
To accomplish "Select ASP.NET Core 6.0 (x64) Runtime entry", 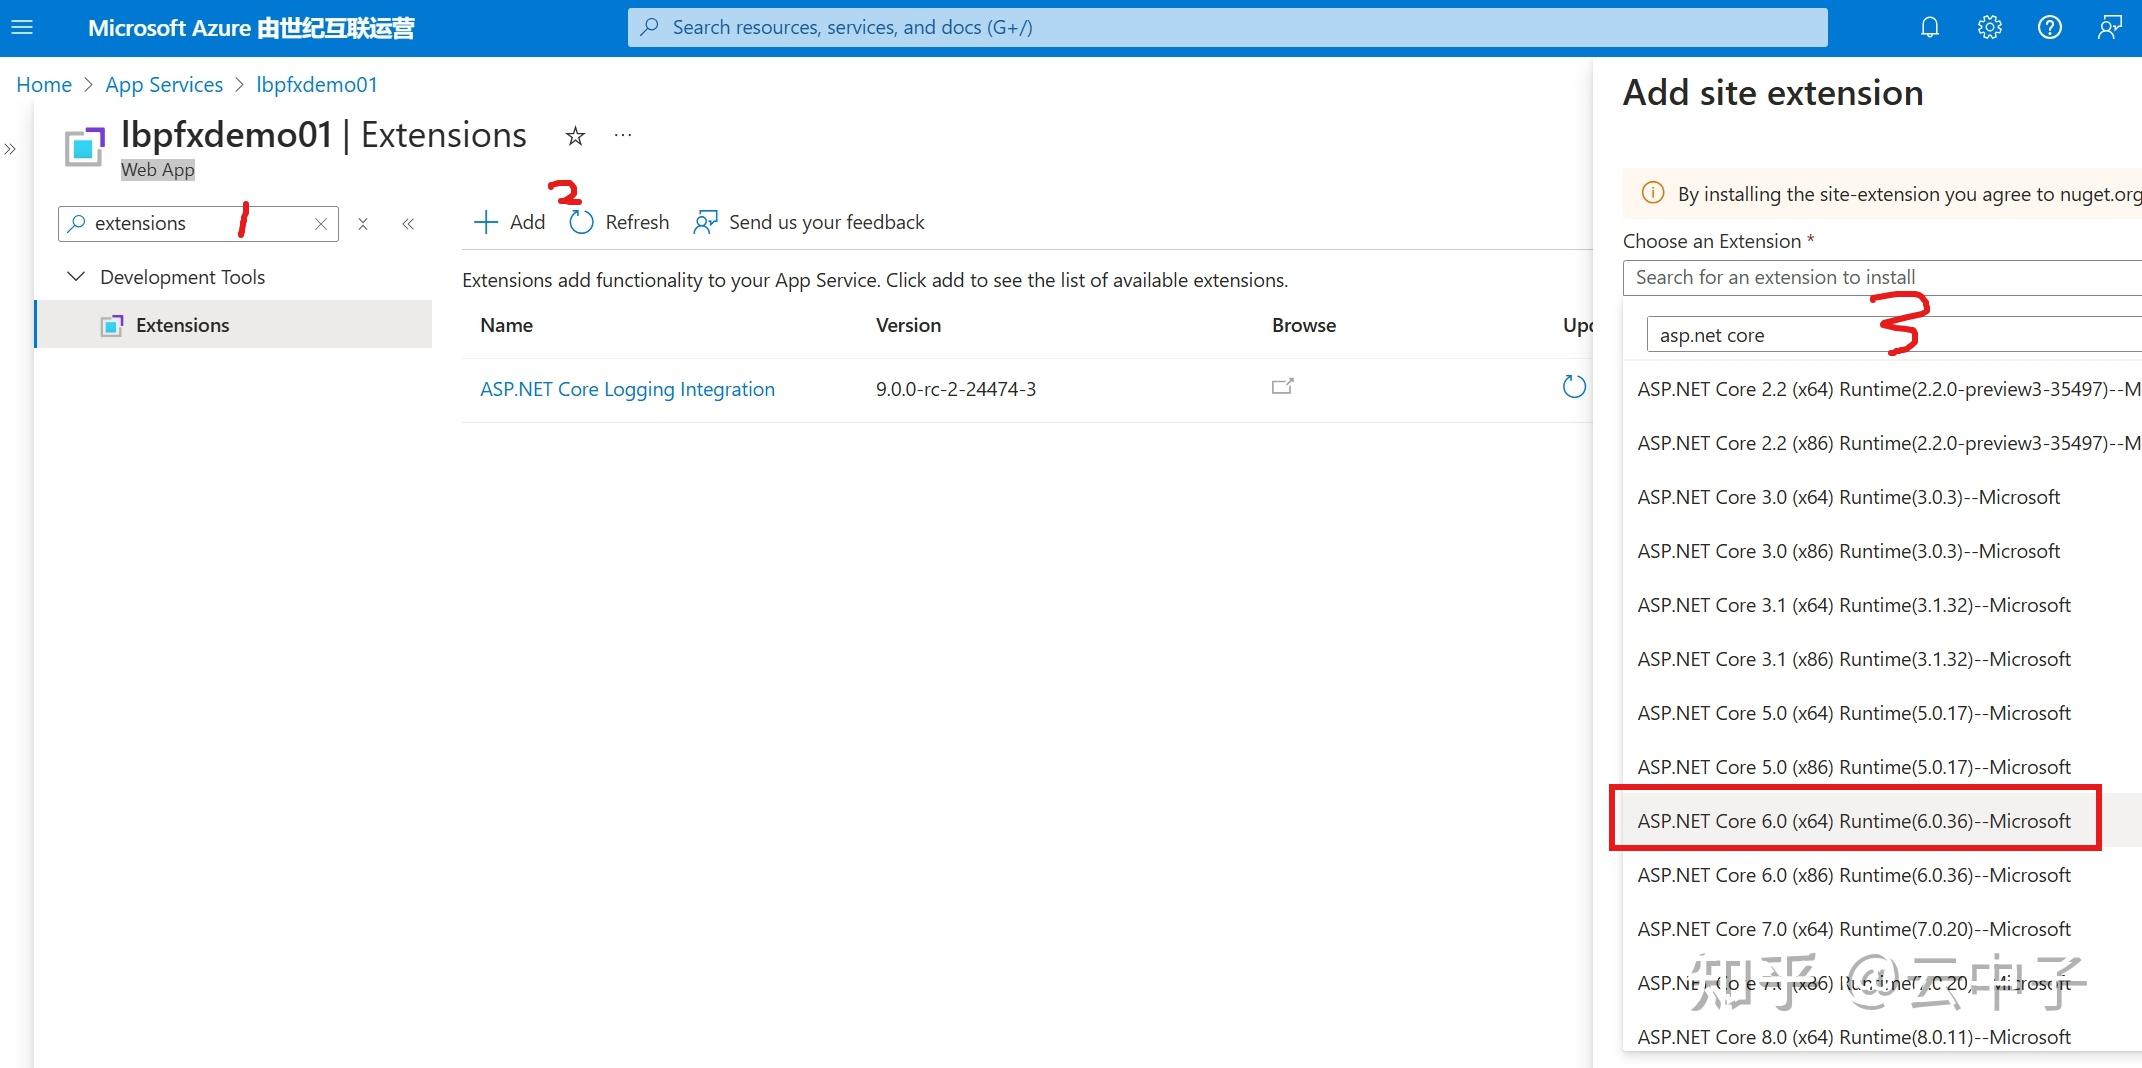I will tap(1854, 820).
